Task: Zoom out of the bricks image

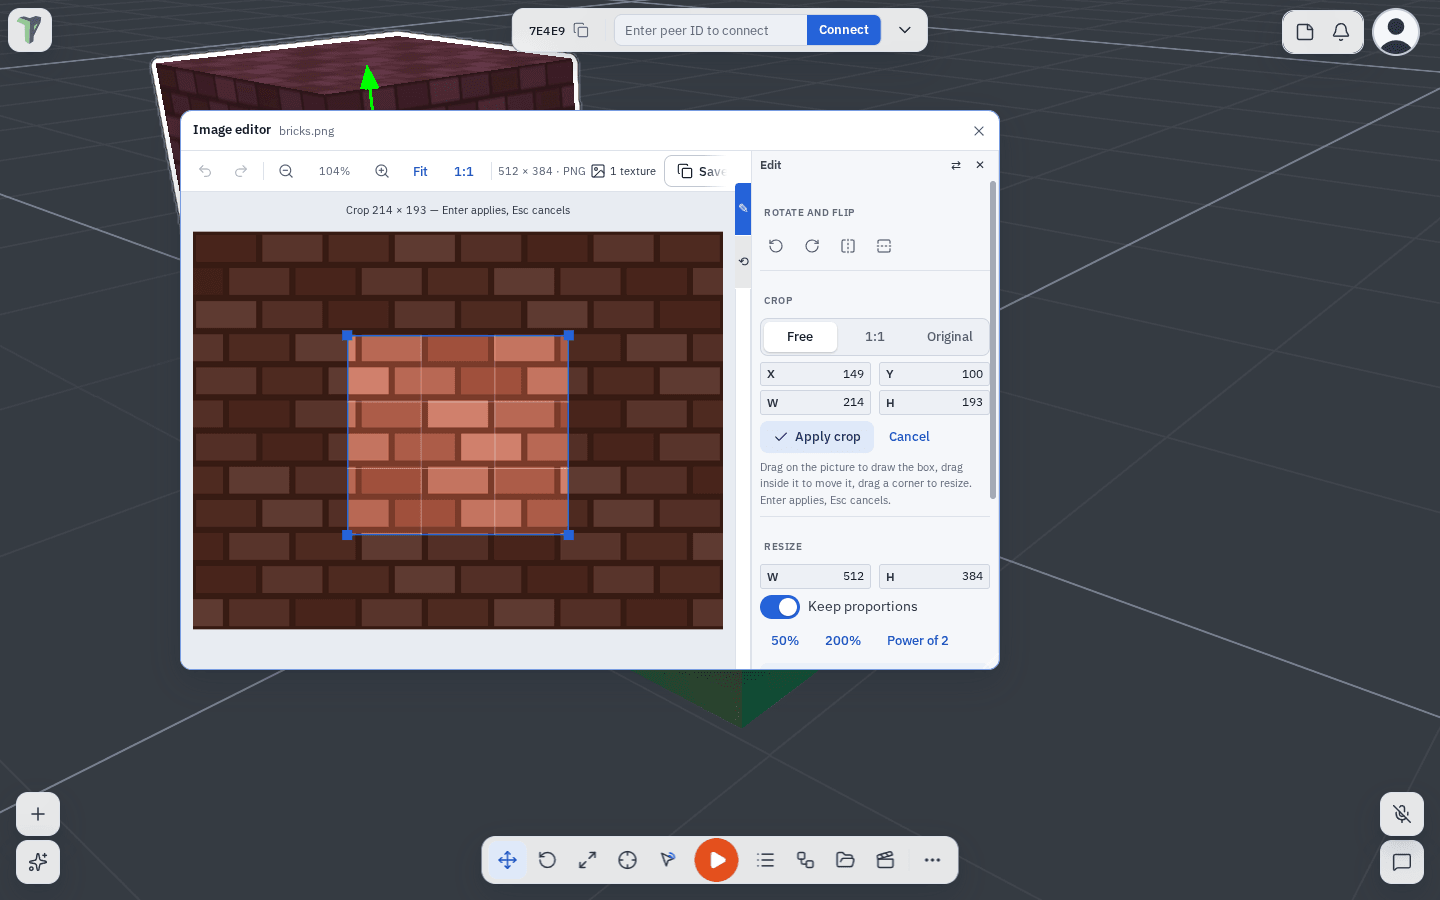Action: pyautogui.click(x=286, y=171)
